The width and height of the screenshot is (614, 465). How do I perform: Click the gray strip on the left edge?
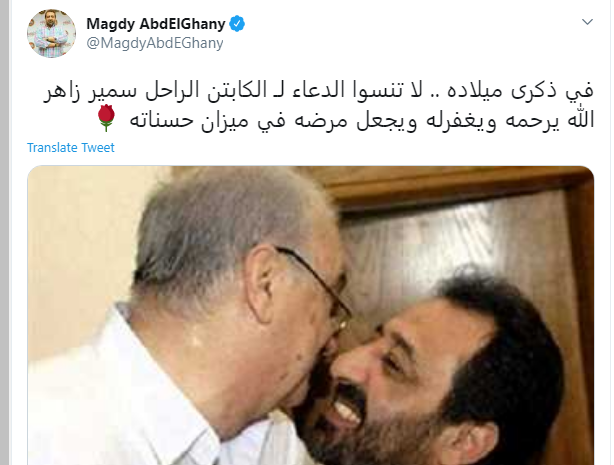click(x=4, y=232)
